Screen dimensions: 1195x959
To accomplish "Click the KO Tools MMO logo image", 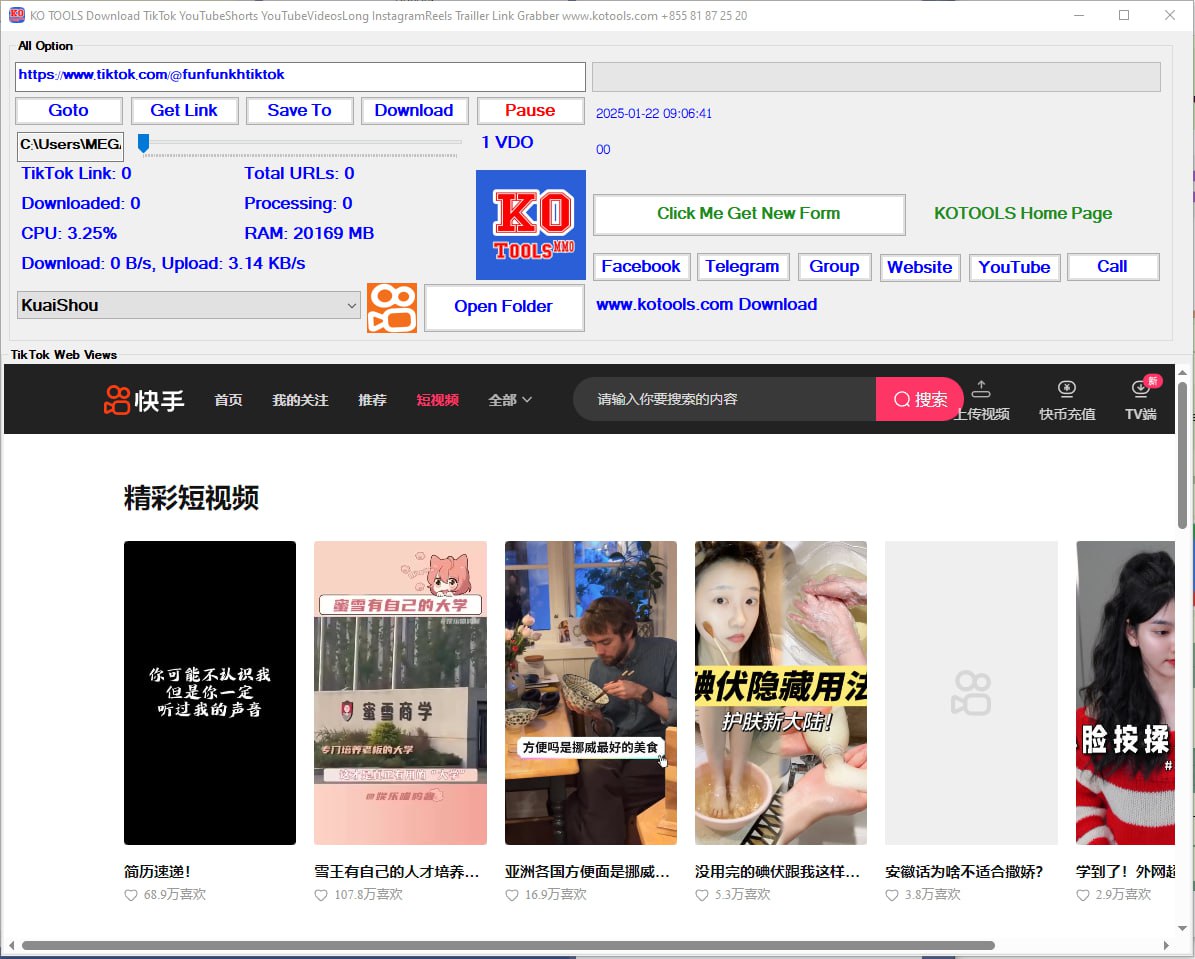I will [530, 225].
